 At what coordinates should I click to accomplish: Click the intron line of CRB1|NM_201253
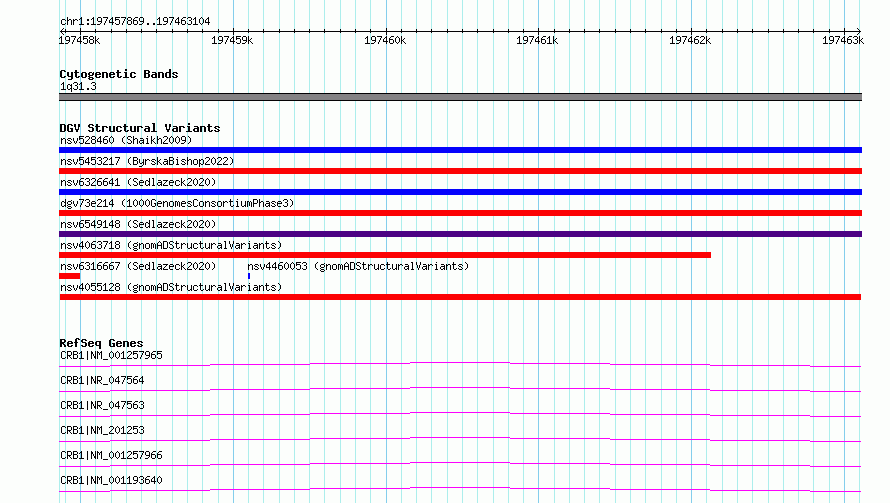[x=460, y=438]
